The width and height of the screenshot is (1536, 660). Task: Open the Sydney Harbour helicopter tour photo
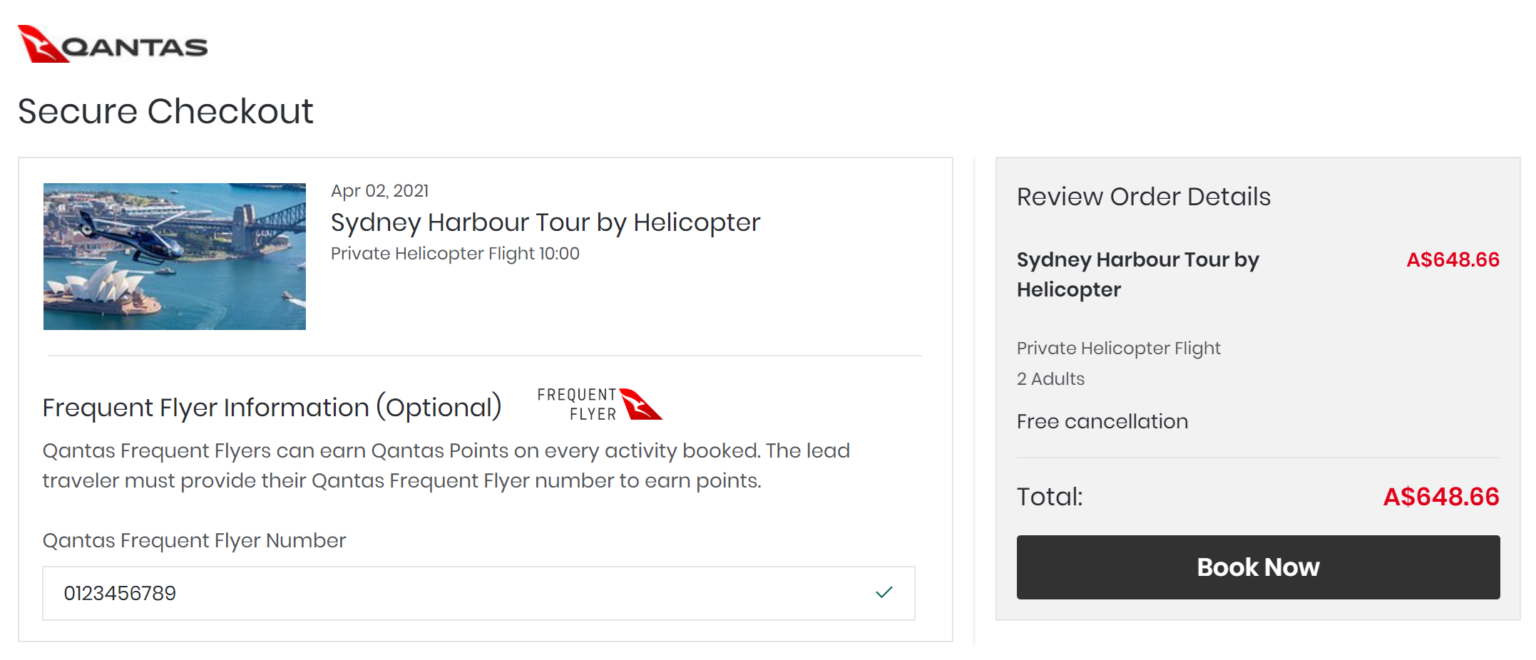[174, 256]
